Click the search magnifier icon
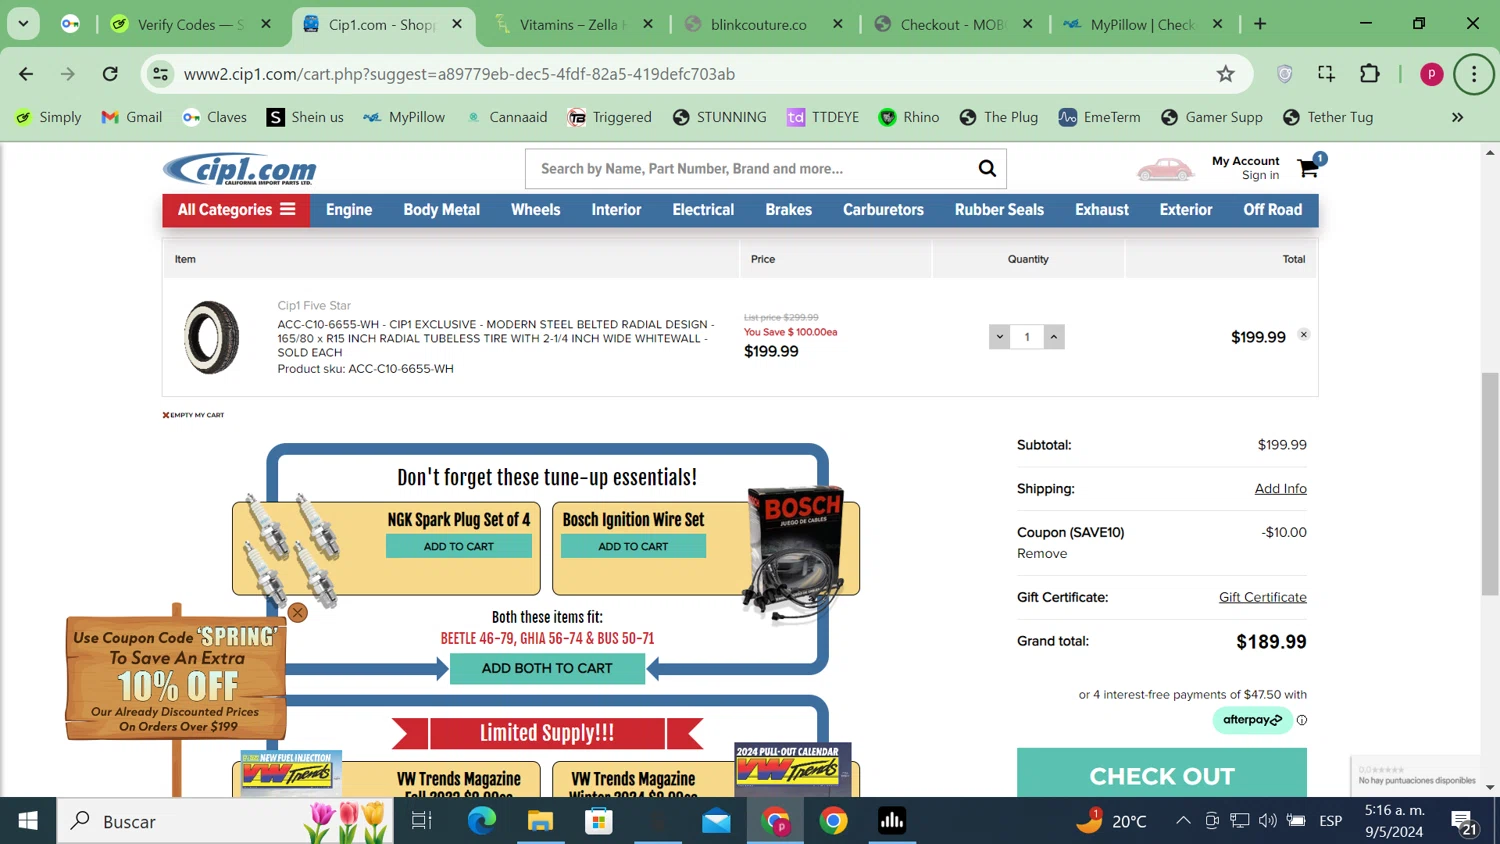The height and width of the screenshot is (844, 1500). 987,169
